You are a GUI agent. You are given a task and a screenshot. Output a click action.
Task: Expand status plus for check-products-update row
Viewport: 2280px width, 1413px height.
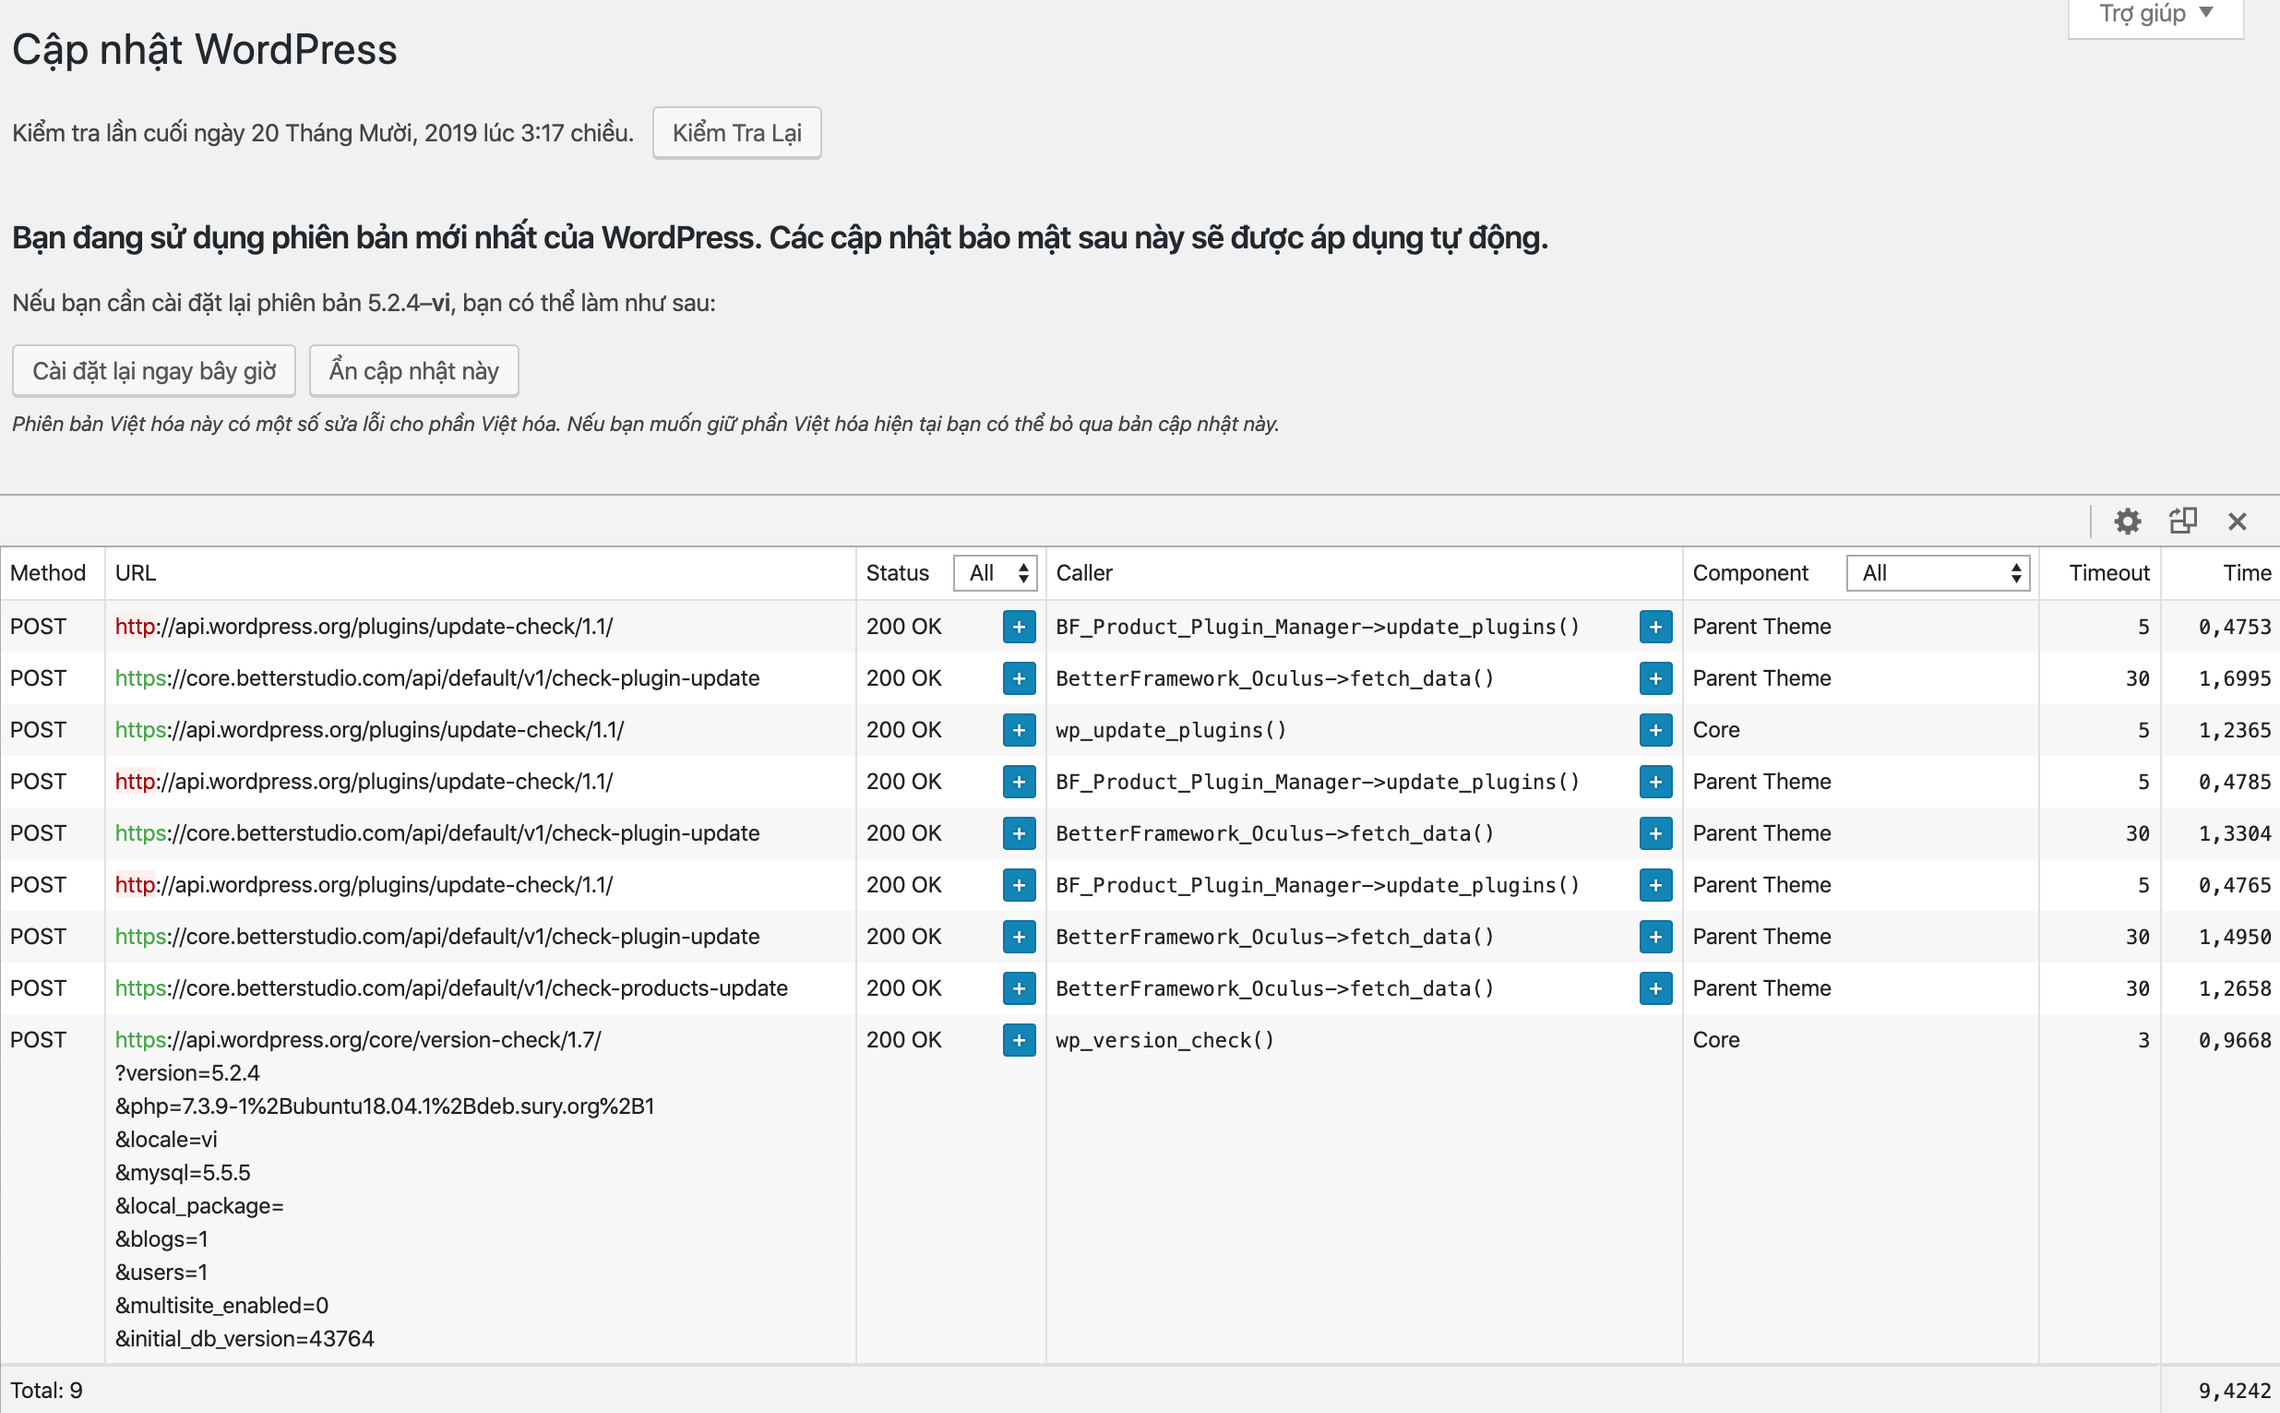[1019, 989]
